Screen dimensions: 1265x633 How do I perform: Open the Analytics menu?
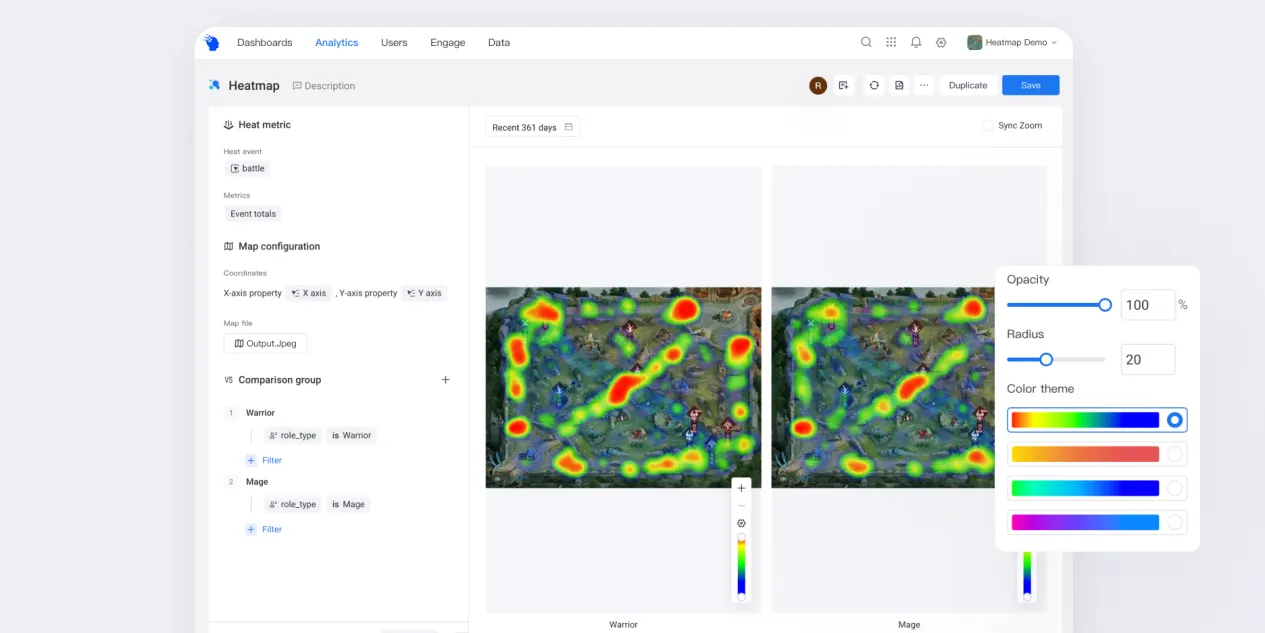click(x=336, y=43)
